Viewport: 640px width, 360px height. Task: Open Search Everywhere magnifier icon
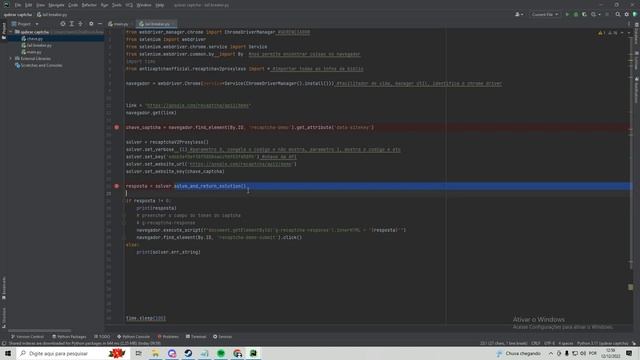[x=618, y=14]
